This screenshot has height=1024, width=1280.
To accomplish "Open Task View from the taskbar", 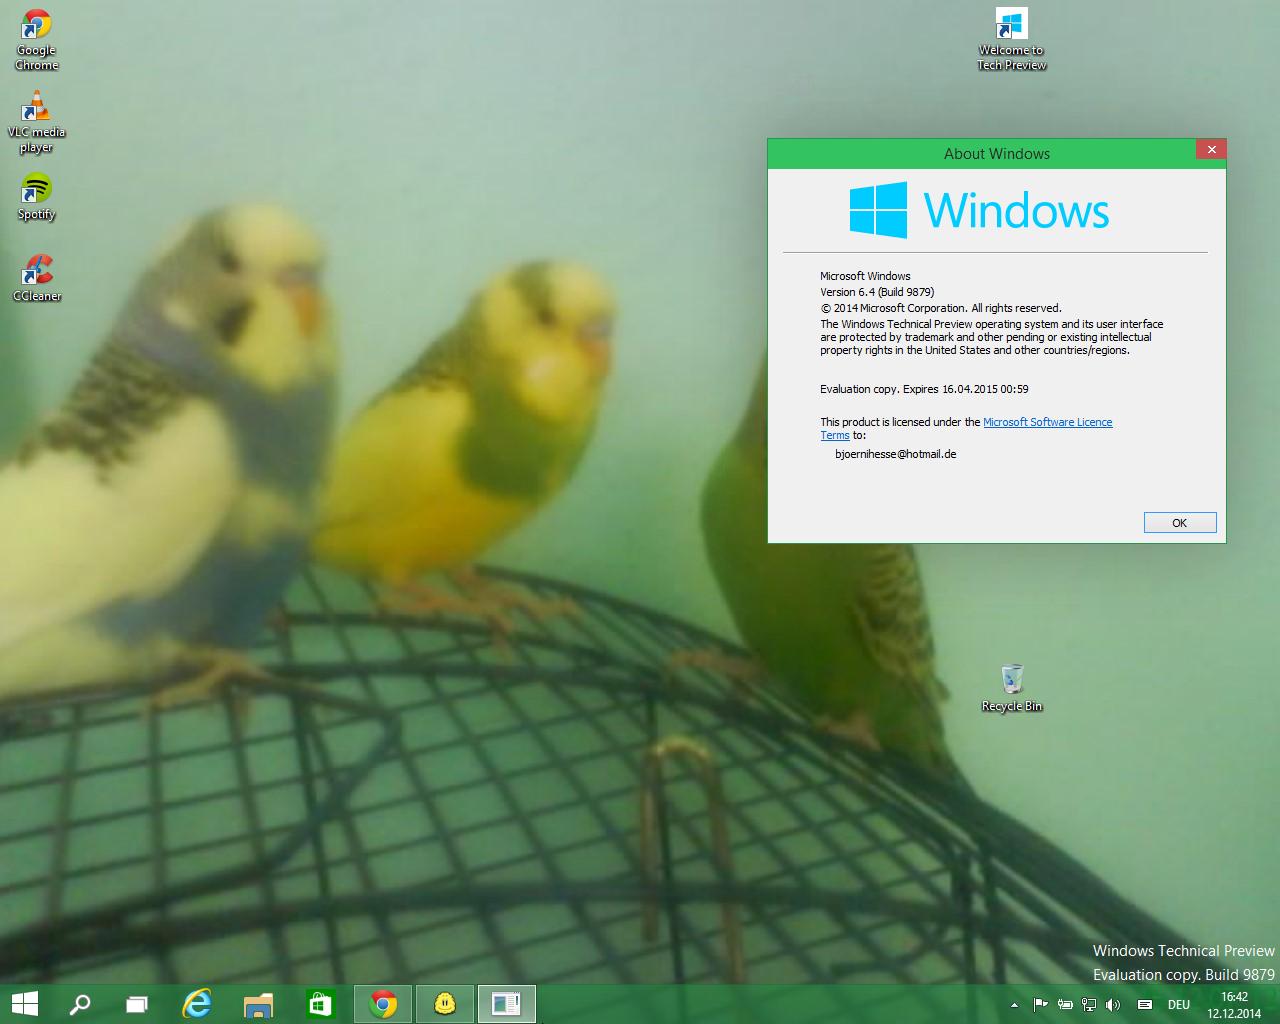I will click(137, 1003).
